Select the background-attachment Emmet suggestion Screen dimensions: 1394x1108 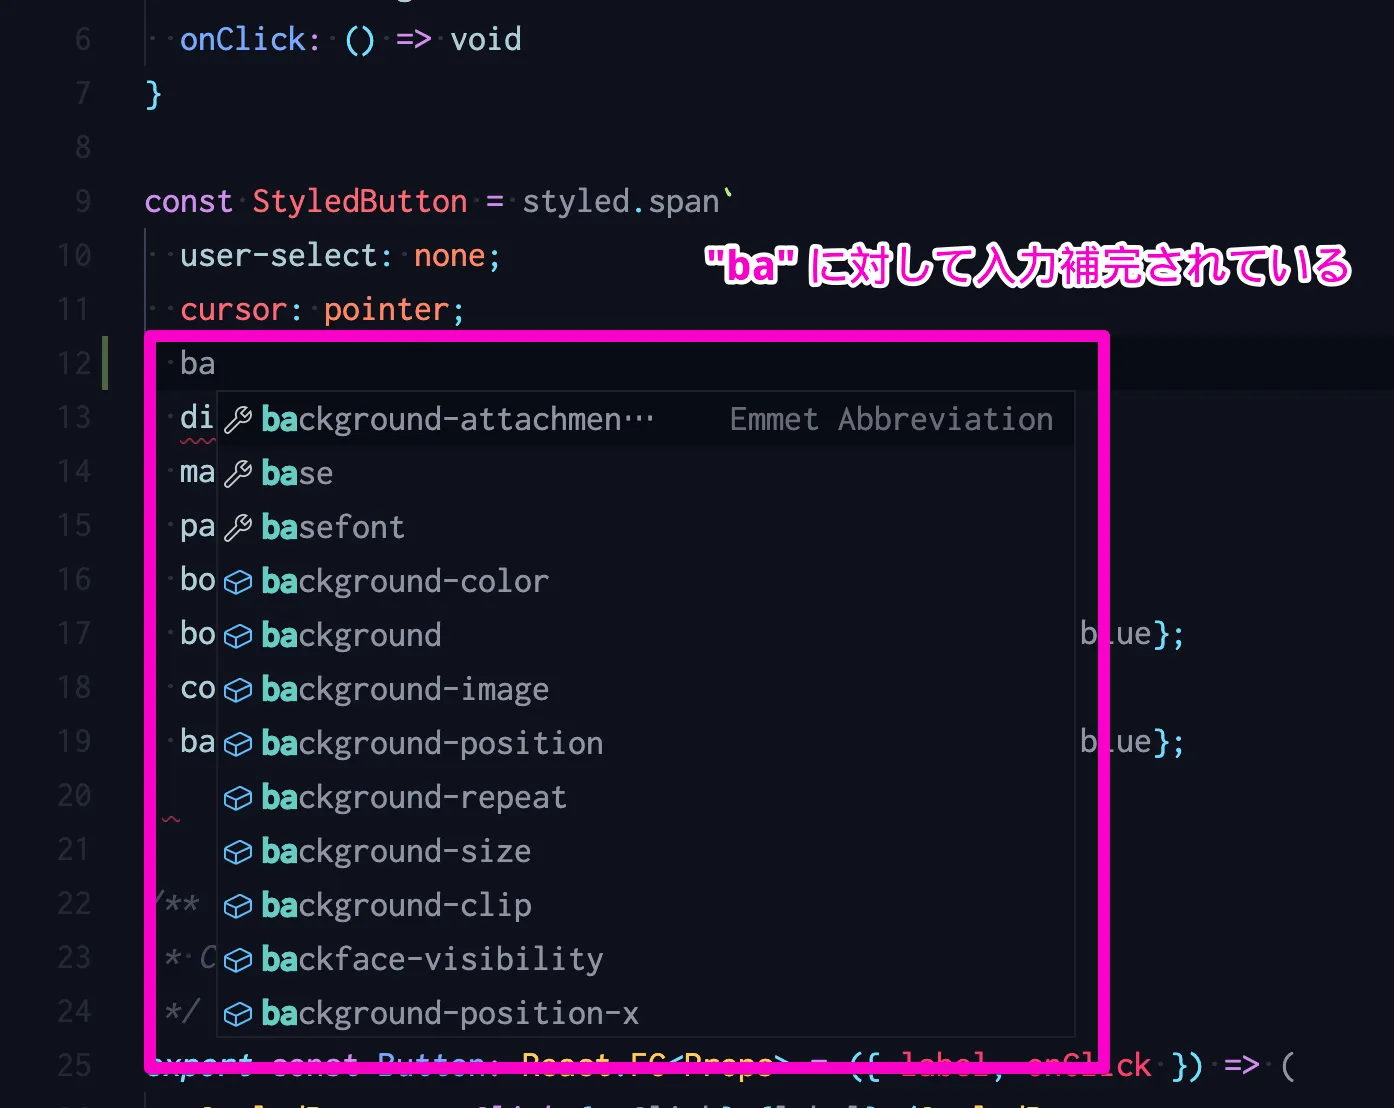456,420
